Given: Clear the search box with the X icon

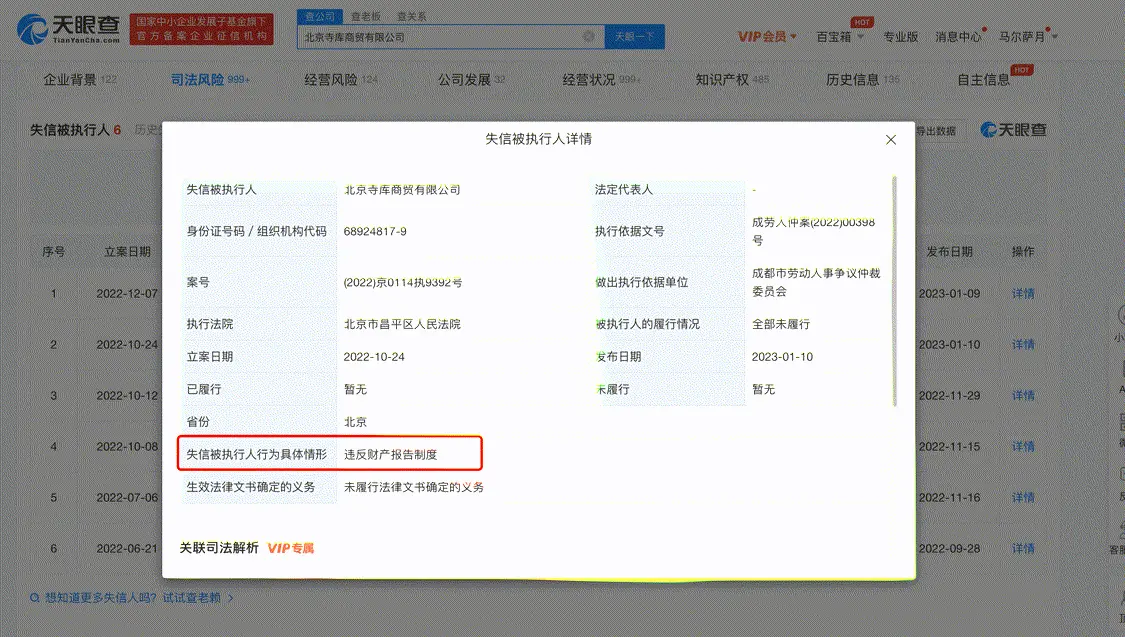Looking at the screenshot, I should click(589, 36).
